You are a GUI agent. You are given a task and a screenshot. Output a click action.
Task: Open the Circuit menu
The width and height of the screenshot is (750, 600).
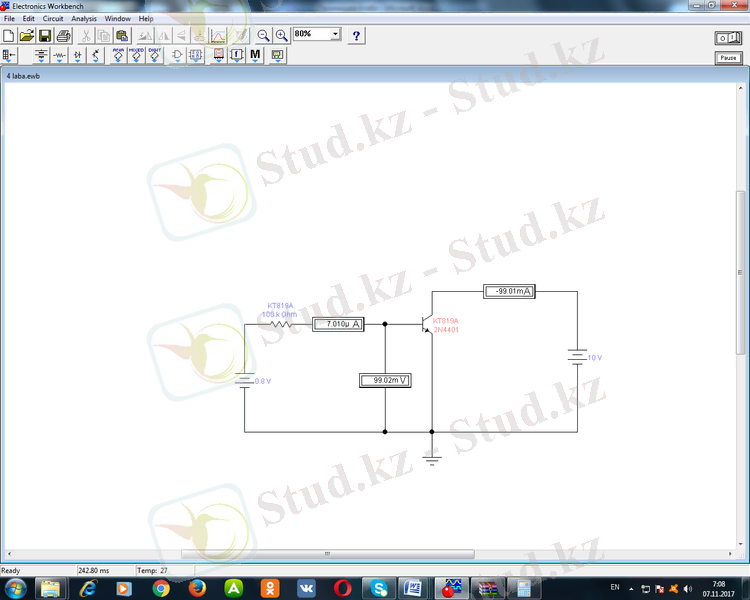pos(53,19)
